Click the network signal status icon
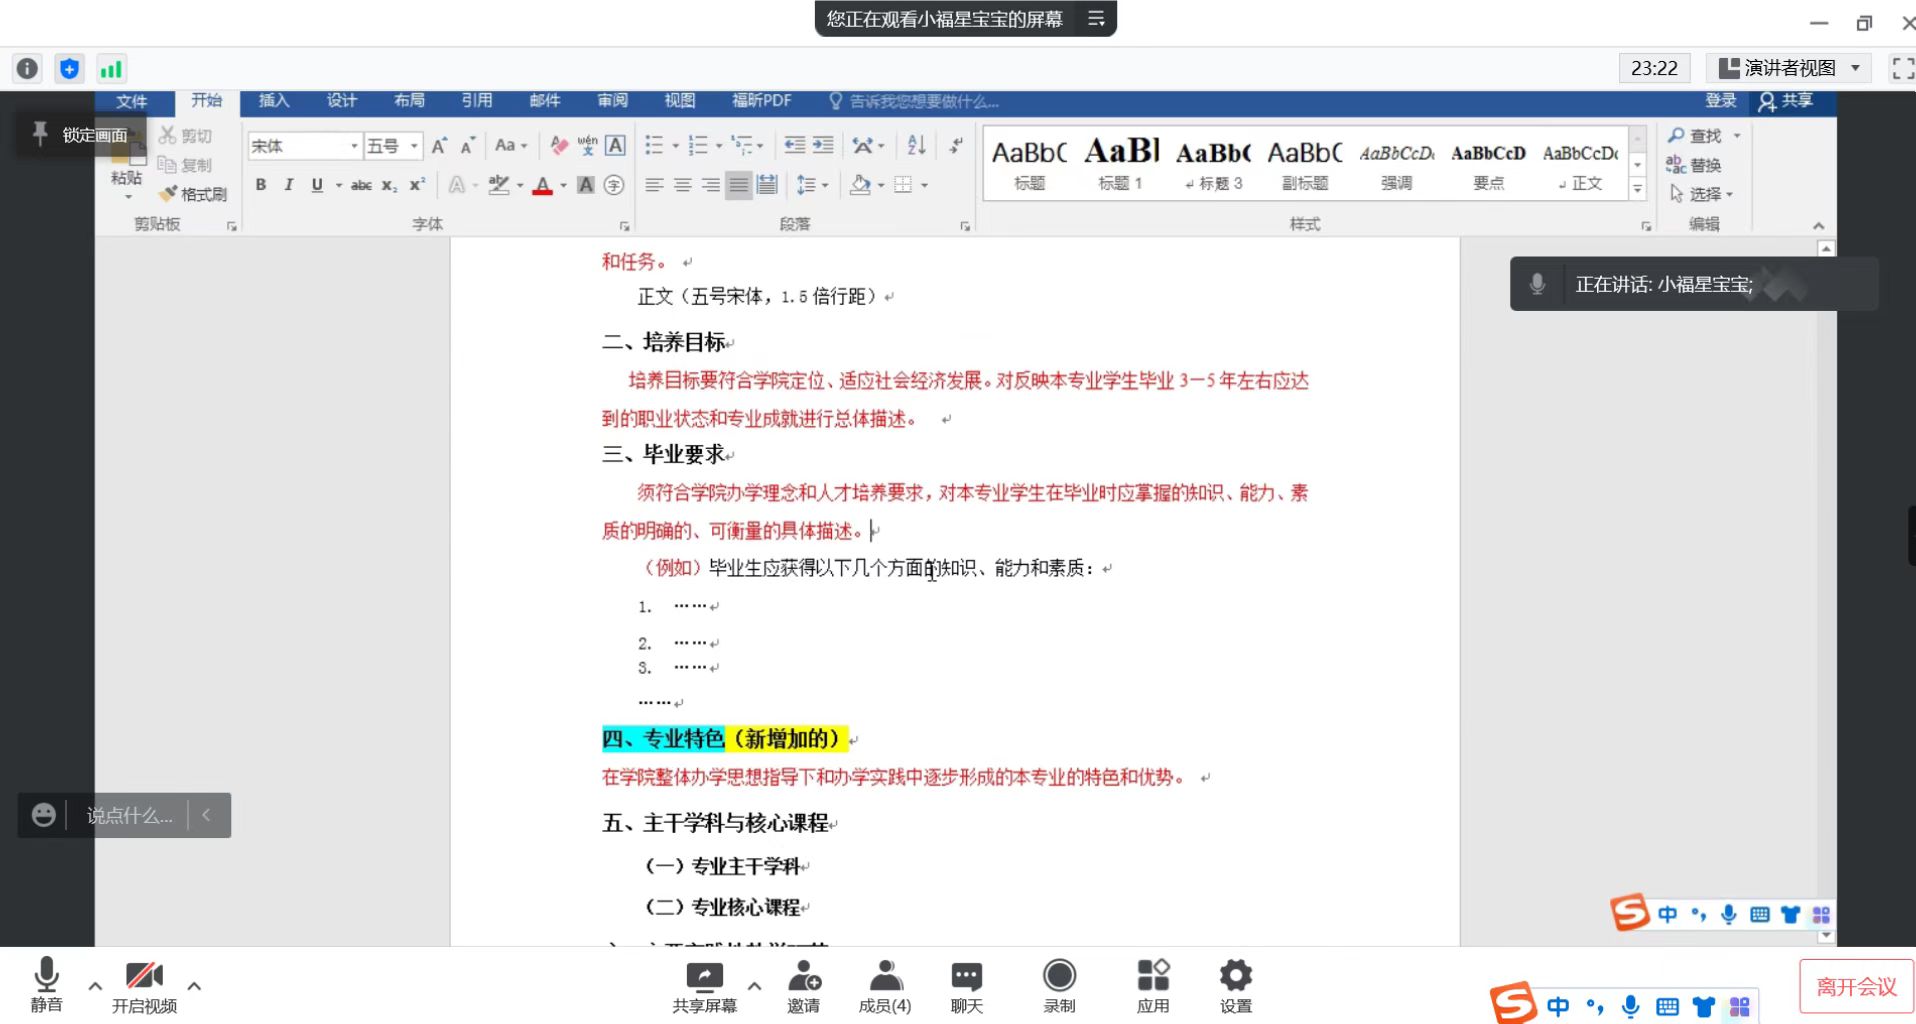 110,68
